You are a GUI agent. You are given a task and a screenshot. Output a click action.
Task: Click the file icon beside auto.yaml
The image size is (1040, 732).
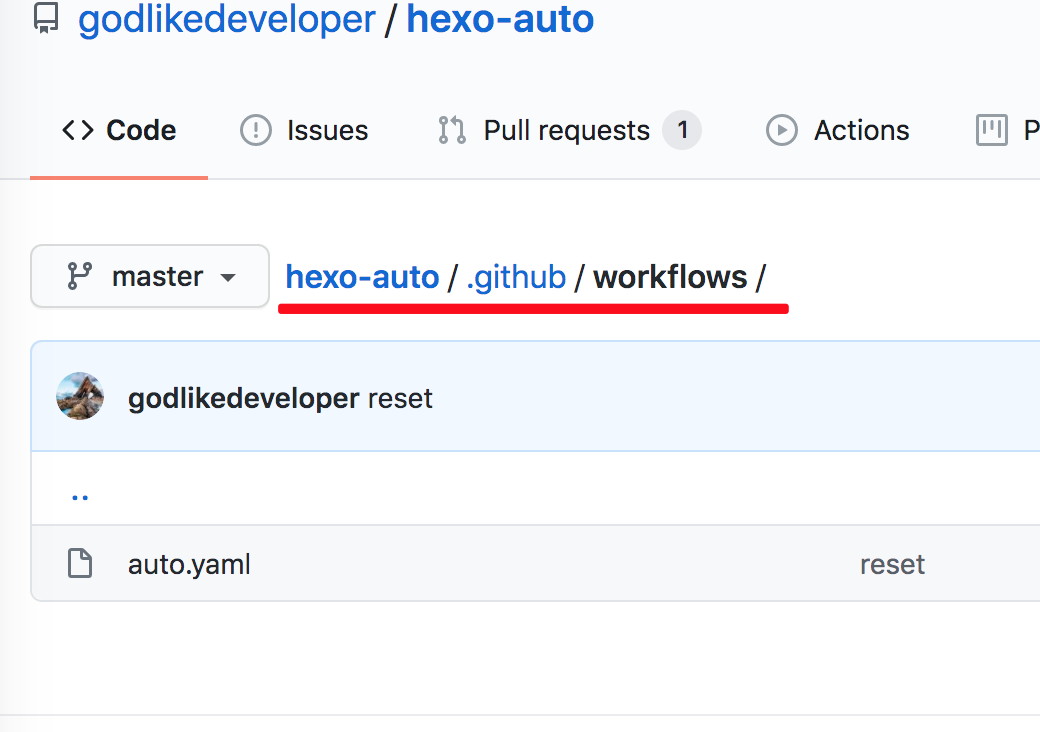point(81,564)
